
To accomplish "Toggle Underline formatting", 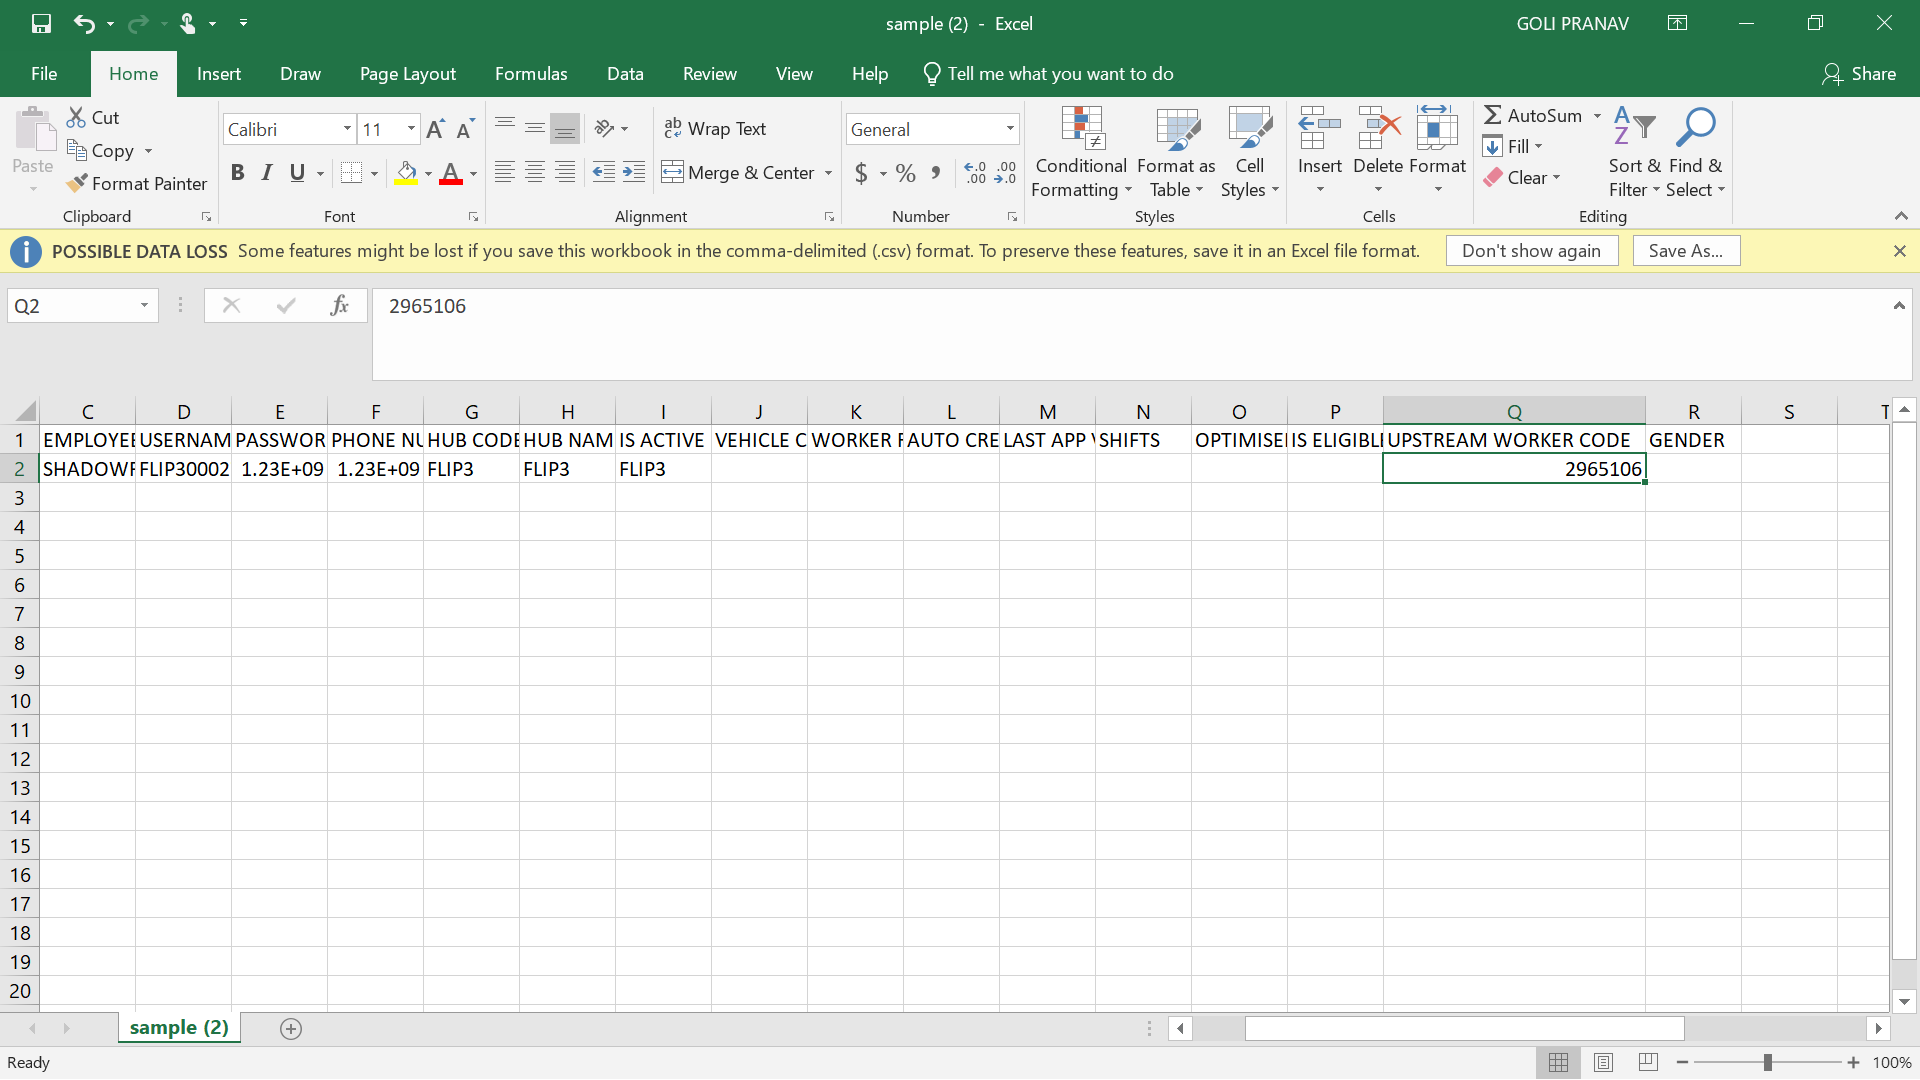I will coord(297,172).
